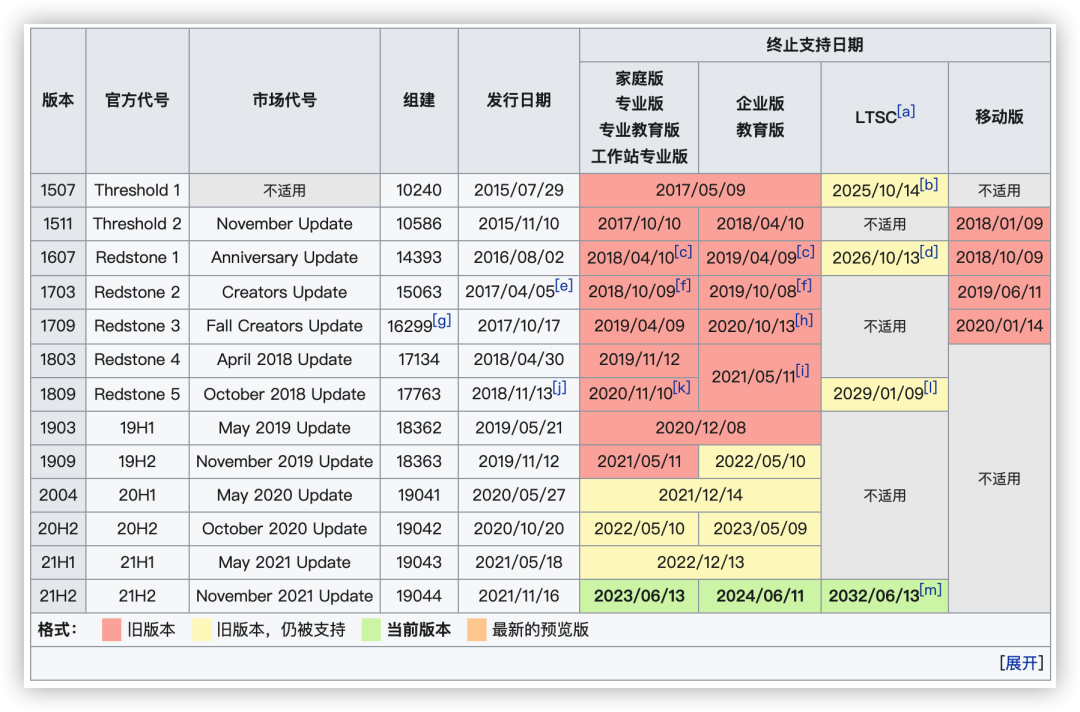Image resolution: width=1080 pixels, height=712 pixels.
Task: Click the May 2020 Update cell
Action: pyautogui.click(x=284, y=495)
